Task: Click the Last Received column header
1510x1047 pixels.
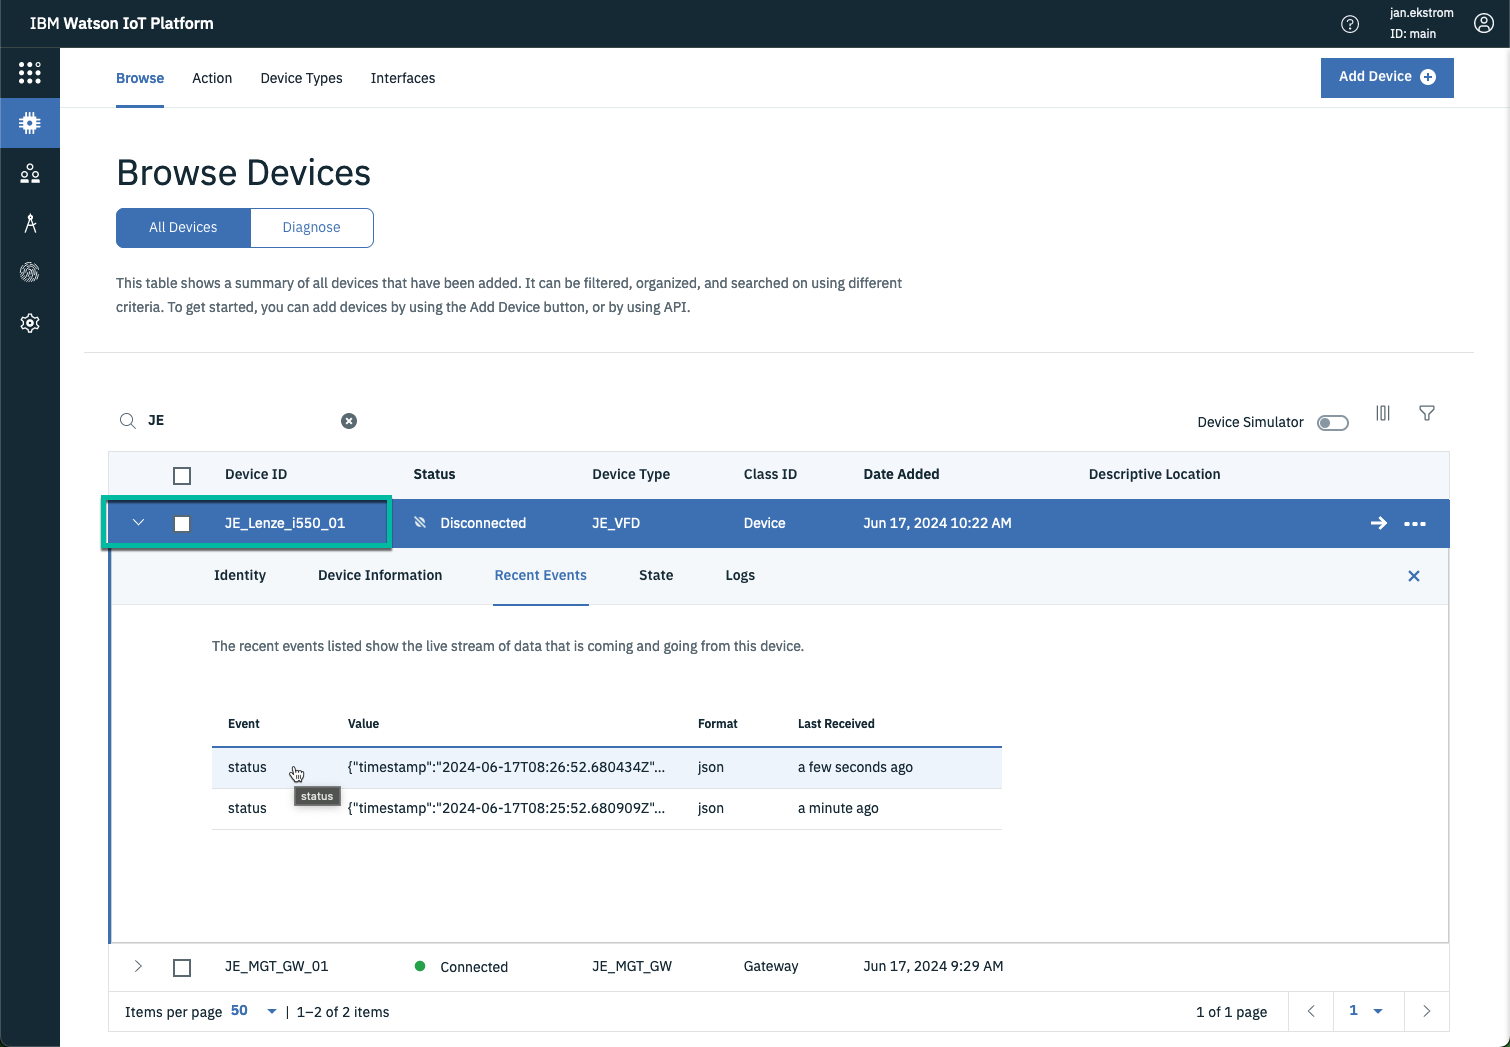Action: point(836,724)
